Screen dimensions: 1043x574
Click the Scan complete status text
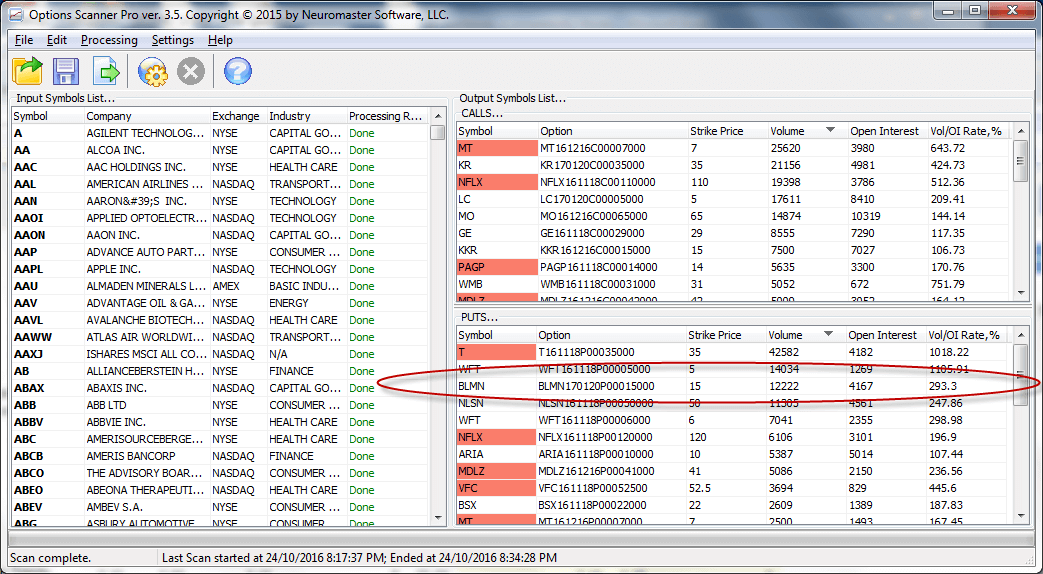click(x=51, y=558)
